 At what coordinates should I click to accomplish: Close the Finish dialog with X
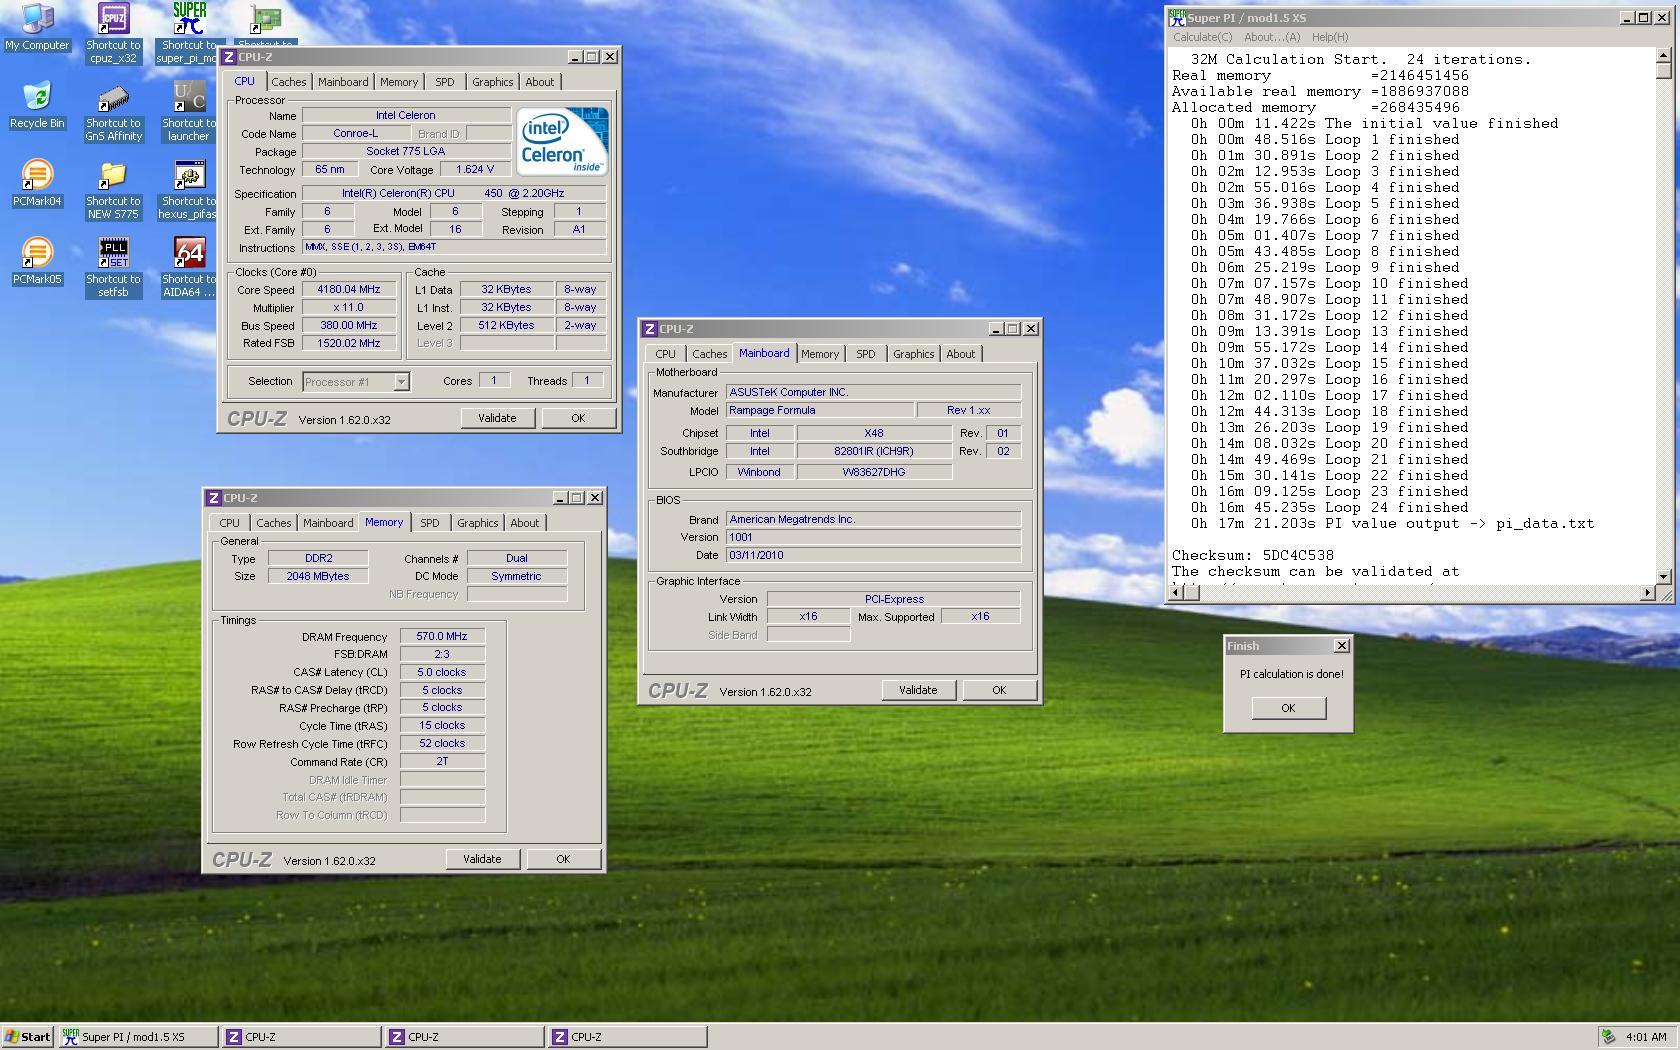point(1342,646)
